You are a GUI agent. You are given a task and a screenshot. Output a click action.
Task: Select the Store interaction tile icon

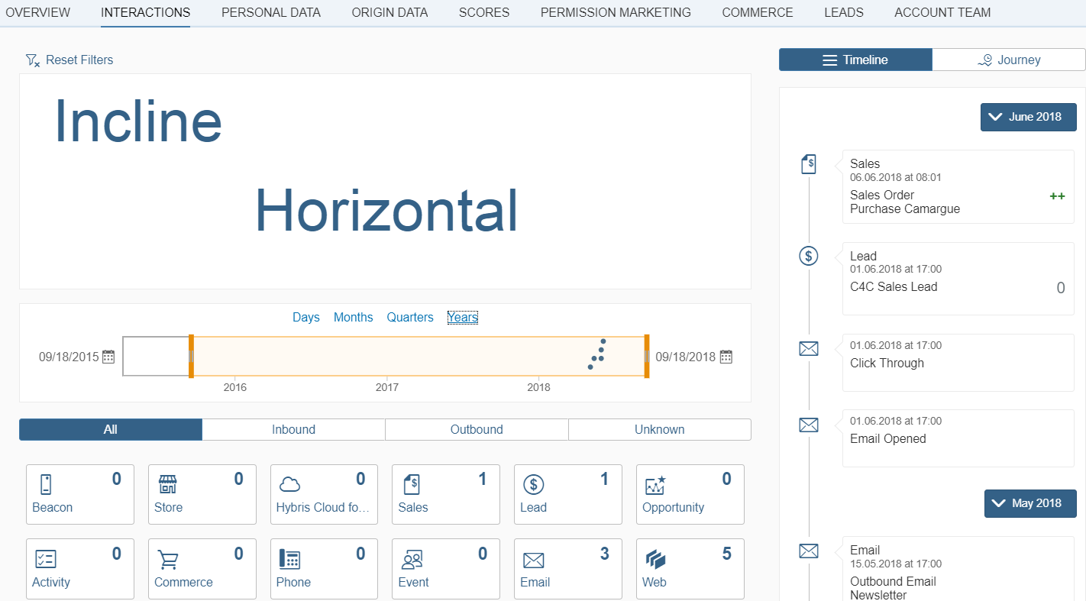click(x=168, y=485)
